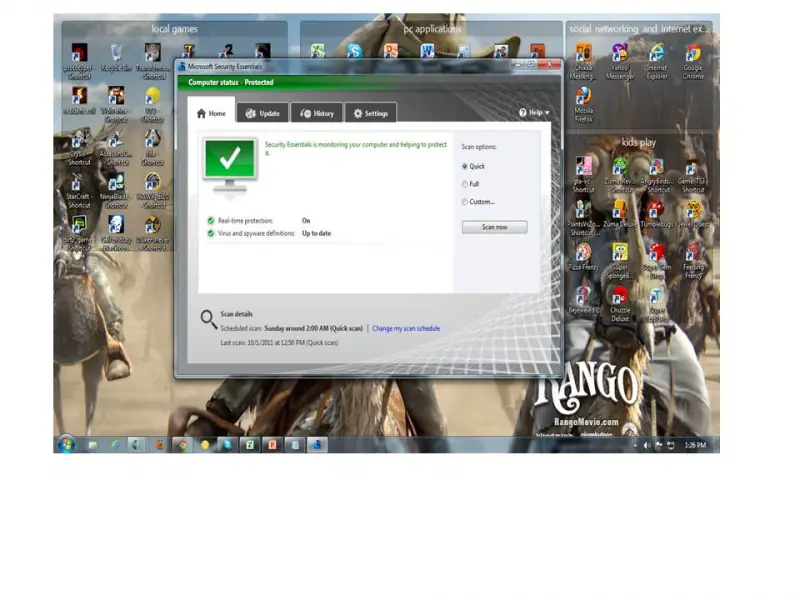
Task: Open the Tumblebugs desktop icon
Action: [657, 213]
